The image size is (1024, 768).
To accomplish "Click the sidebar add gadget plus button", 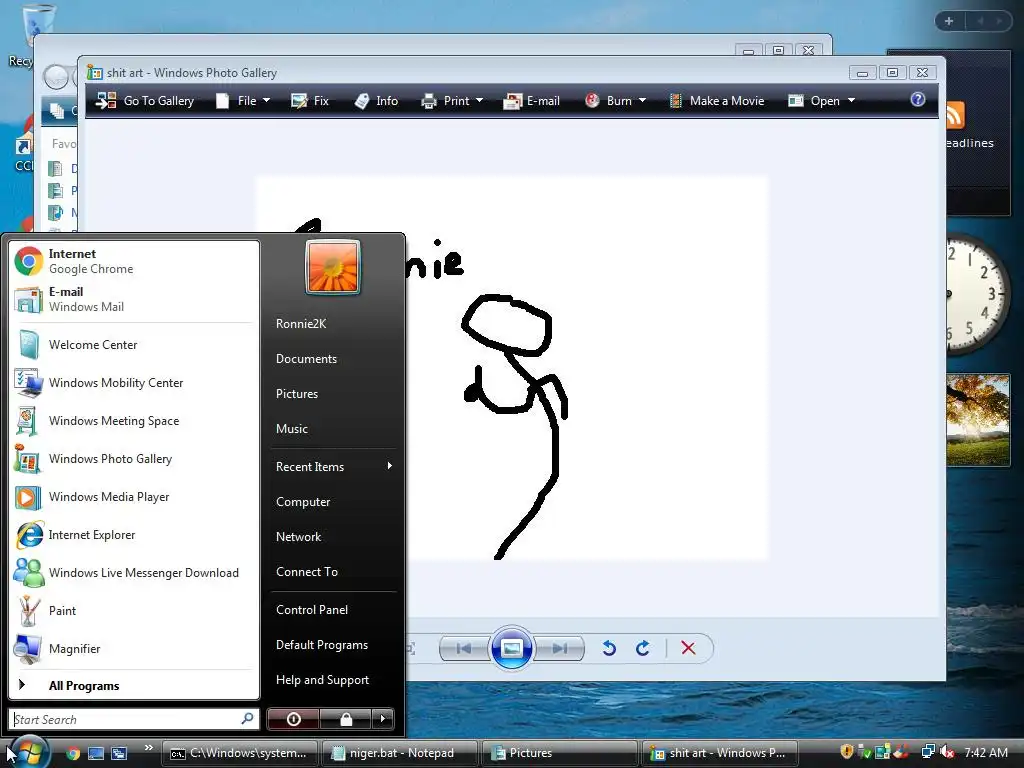I will pyautogui.click(x=949, y=21).
